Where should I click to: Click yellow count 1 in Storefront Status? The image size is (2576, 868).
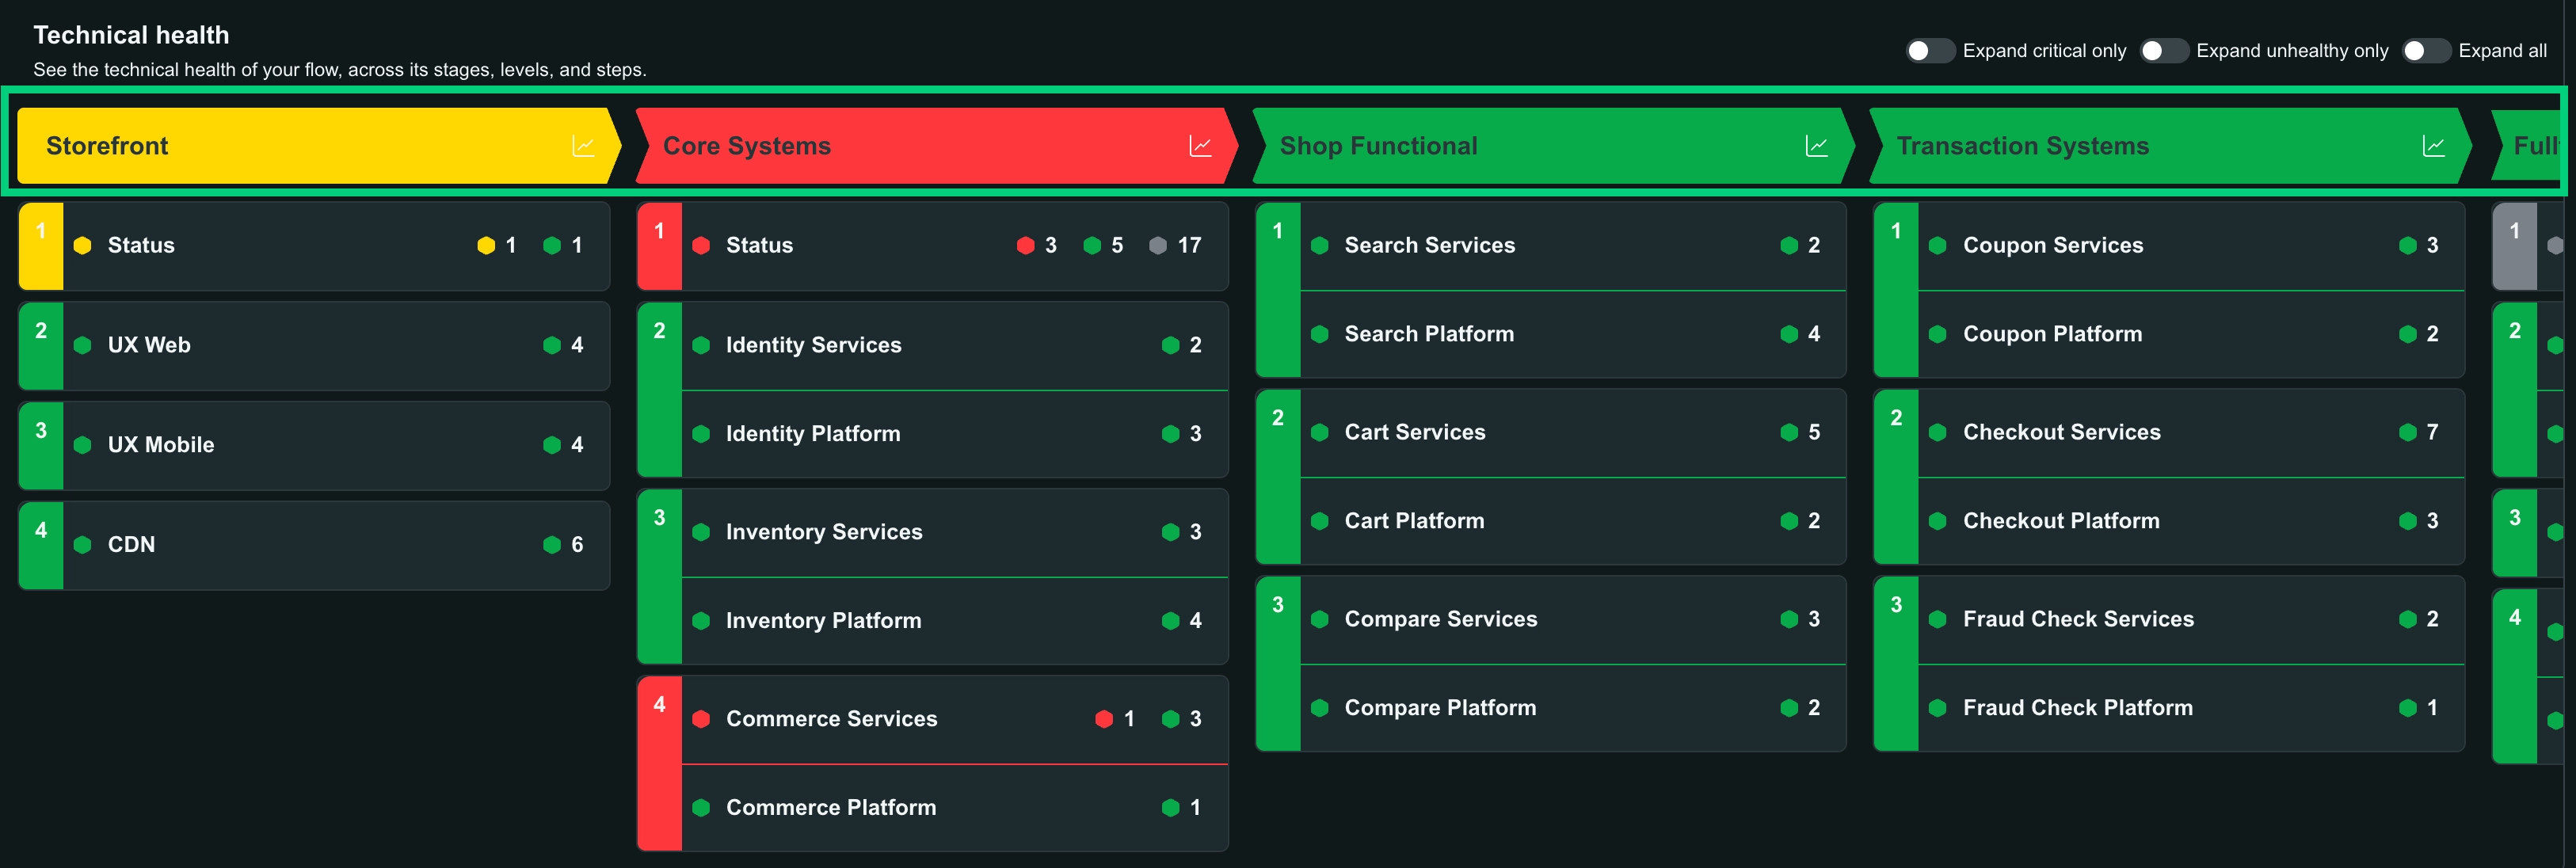click(x=498, y=246)
